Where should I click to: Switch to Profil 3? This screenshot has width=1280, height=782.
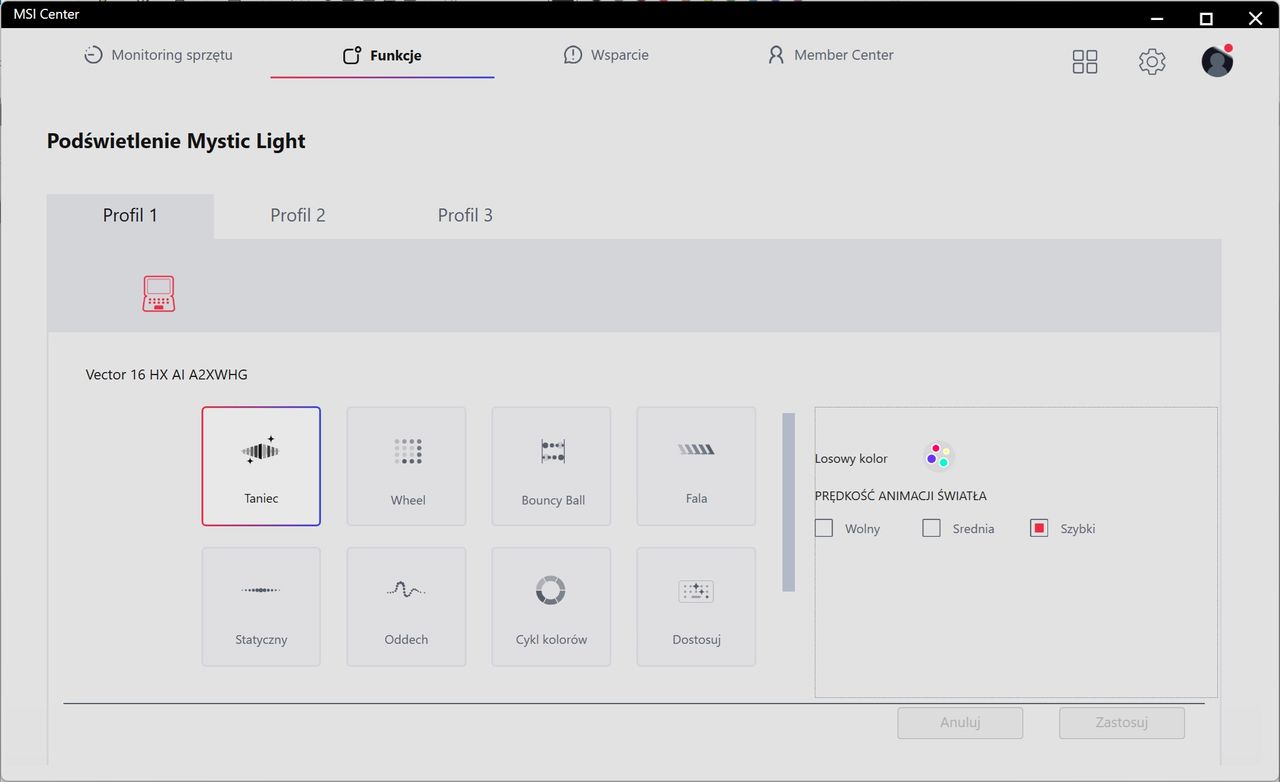[465, 216]
